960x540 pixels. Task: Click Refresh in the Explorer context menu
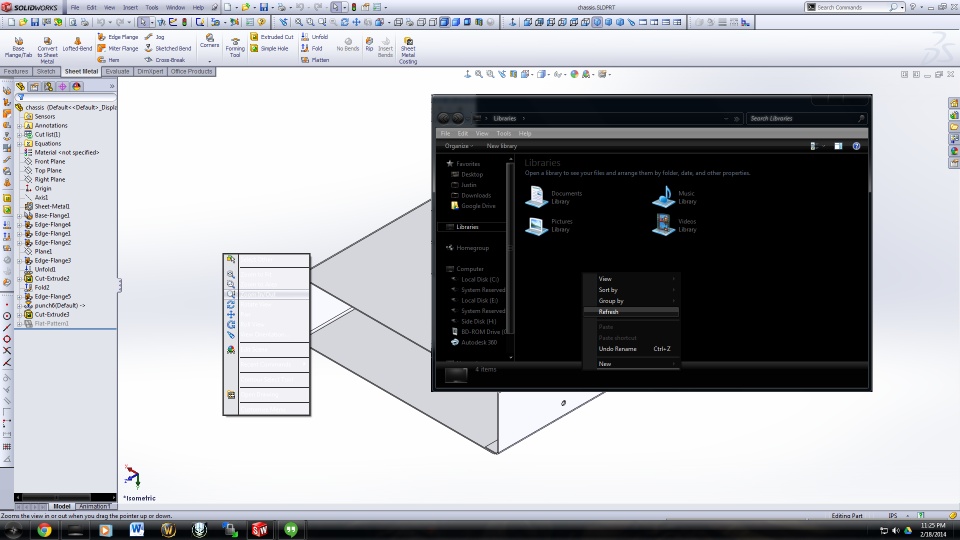click(631, 312)
